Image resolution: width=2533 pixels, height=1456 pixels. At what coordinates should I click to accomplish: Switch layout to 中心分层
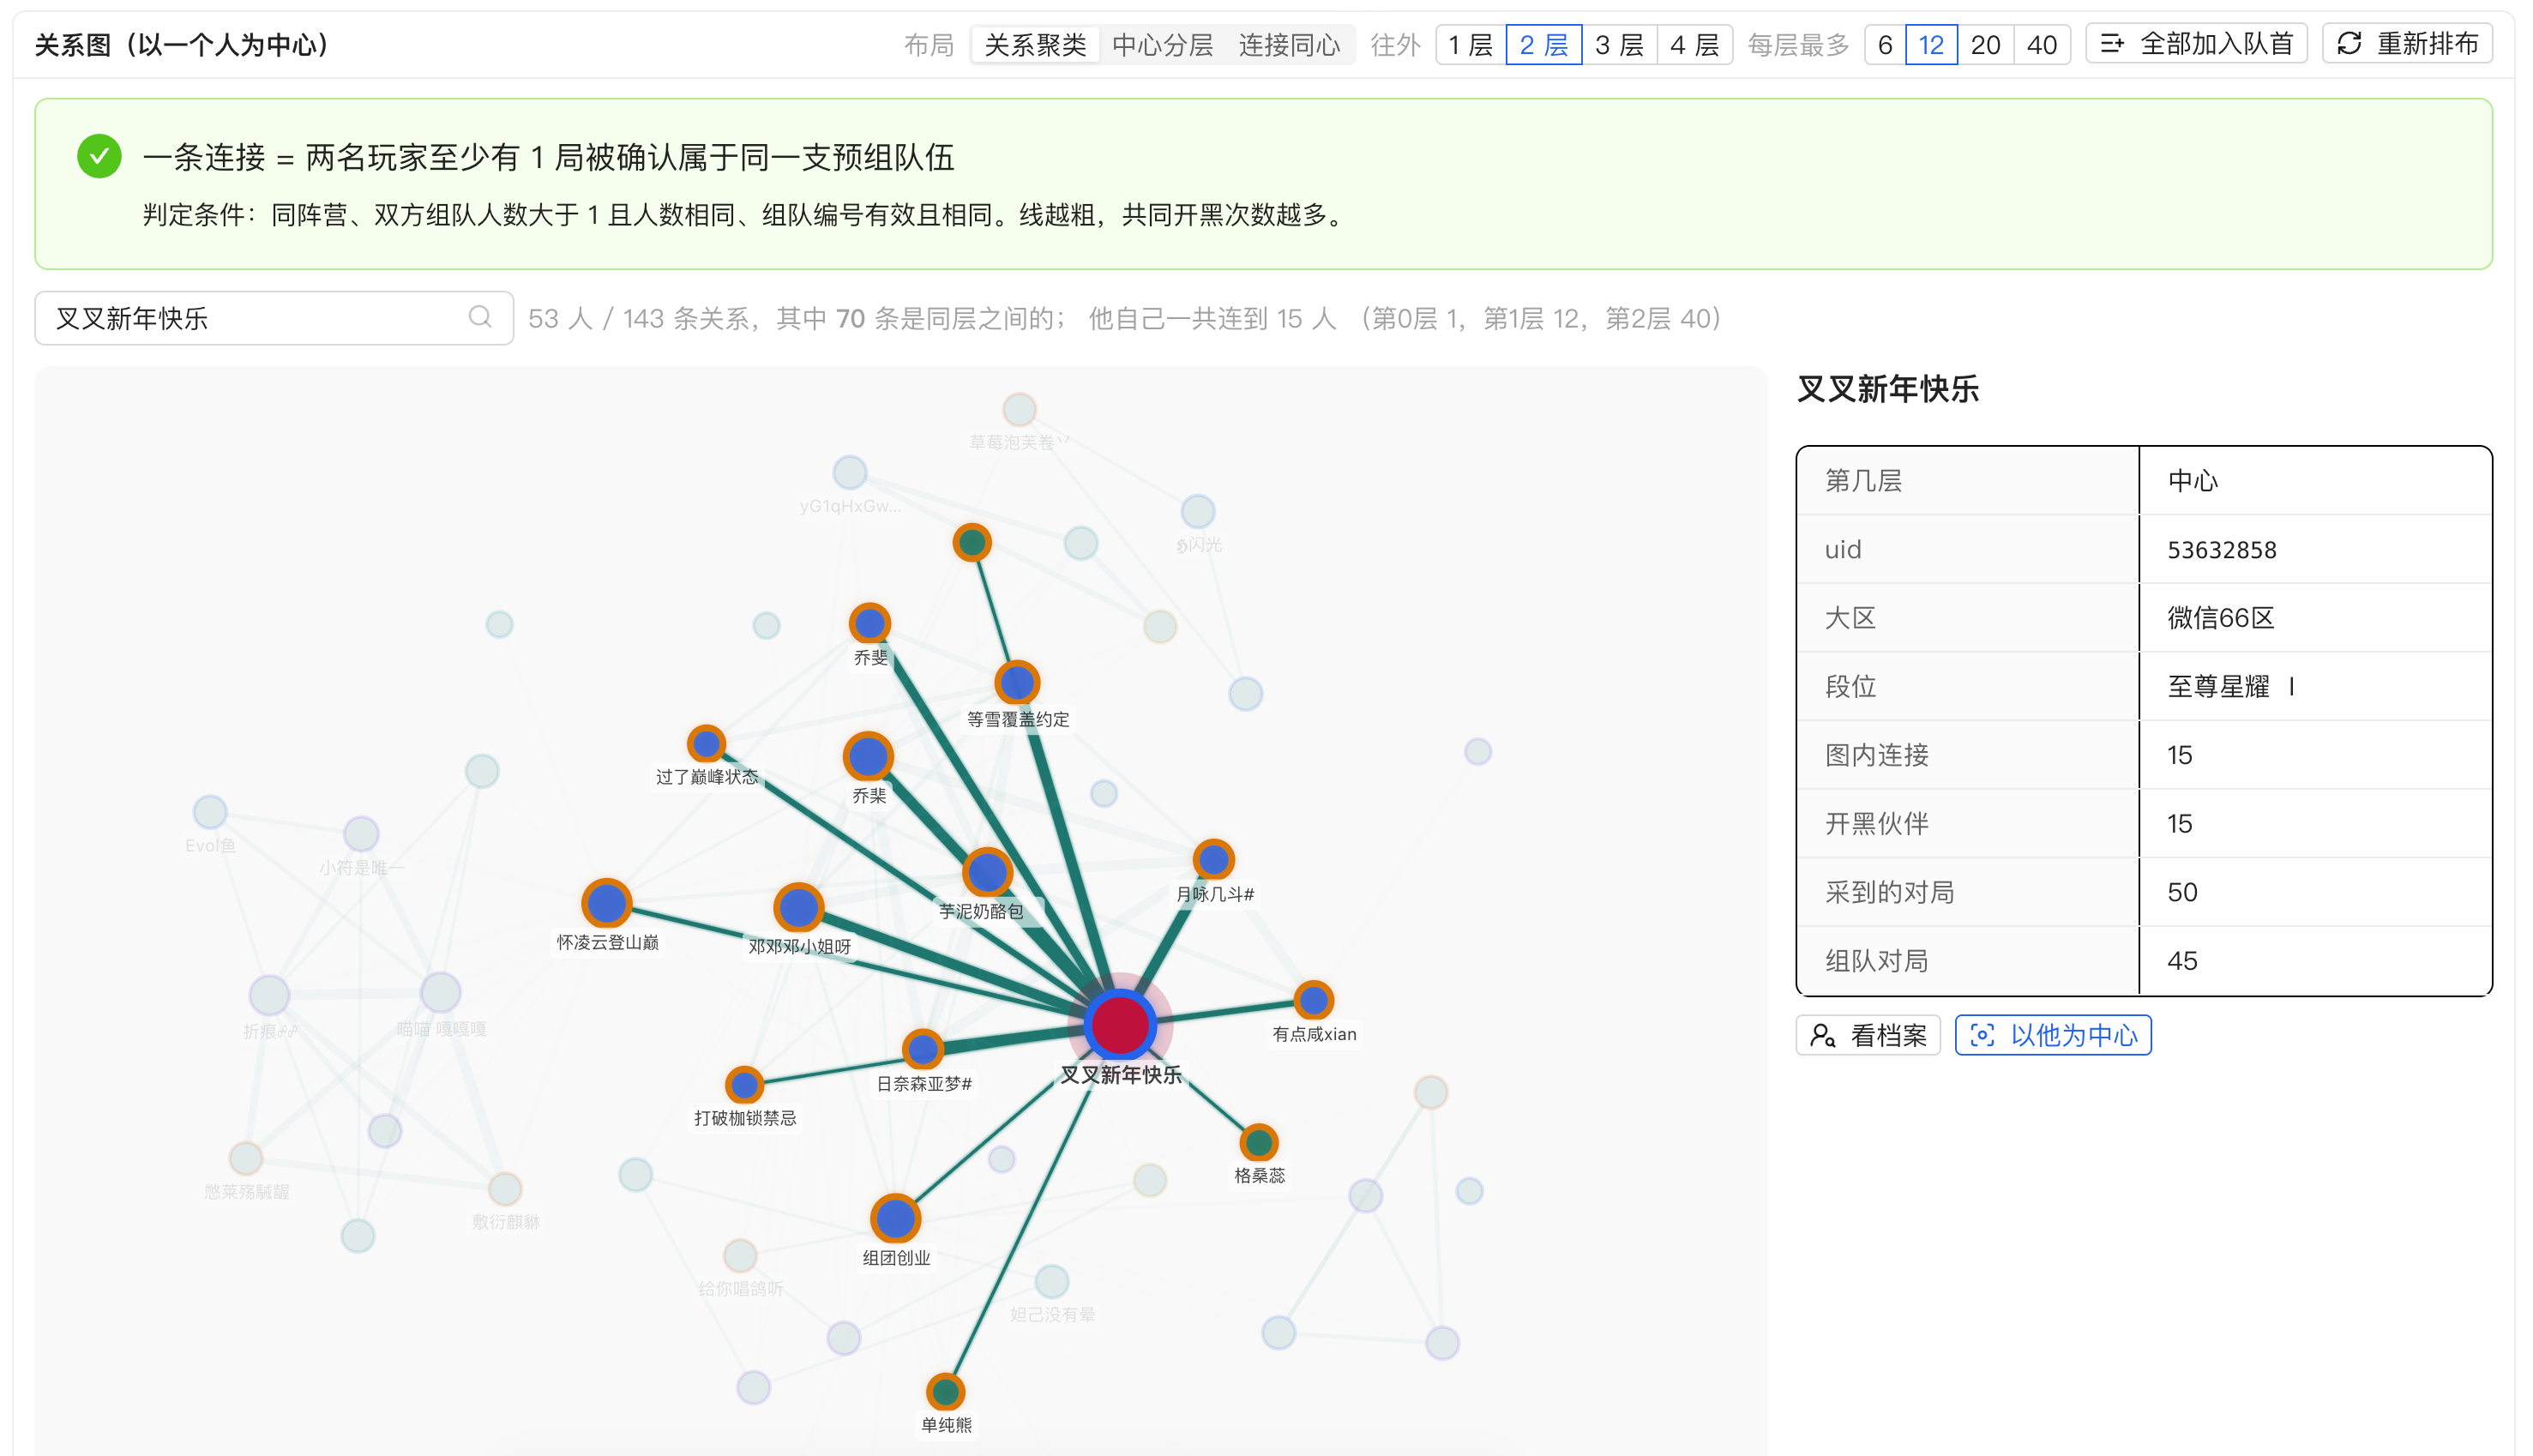coord(1162,45)
